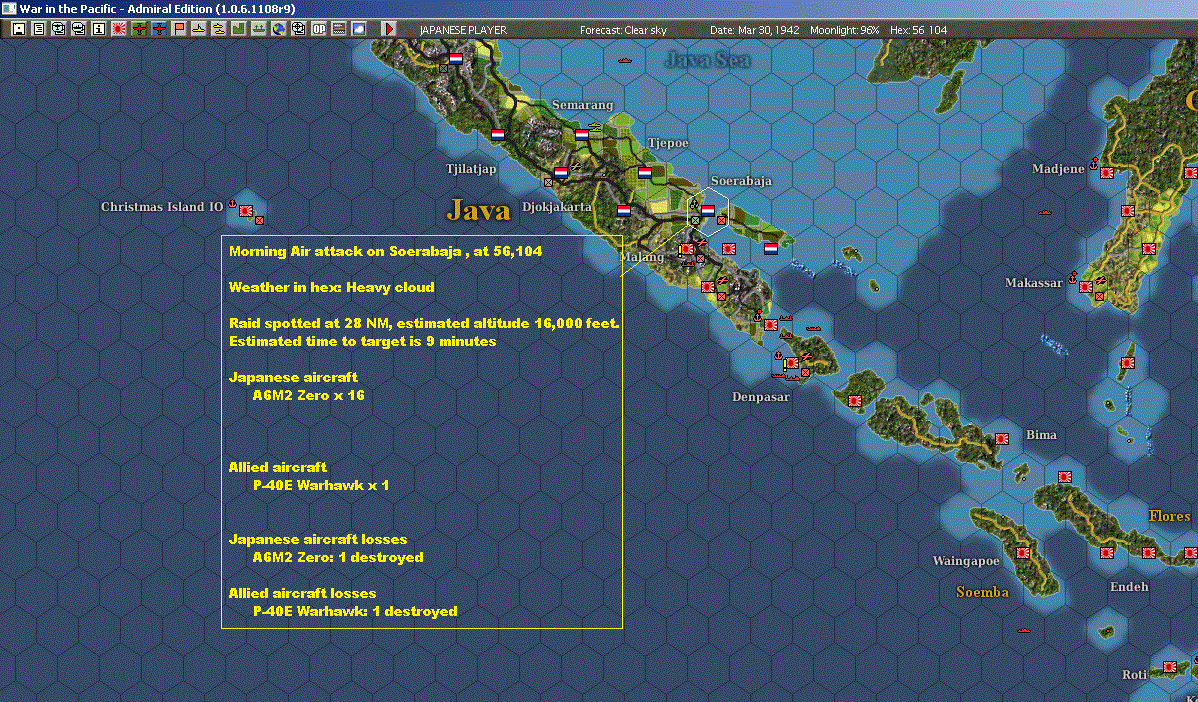This screenshot has width=1198, height=702.
Task: Click the ship with up arrows icon
Action: [258, 29]
